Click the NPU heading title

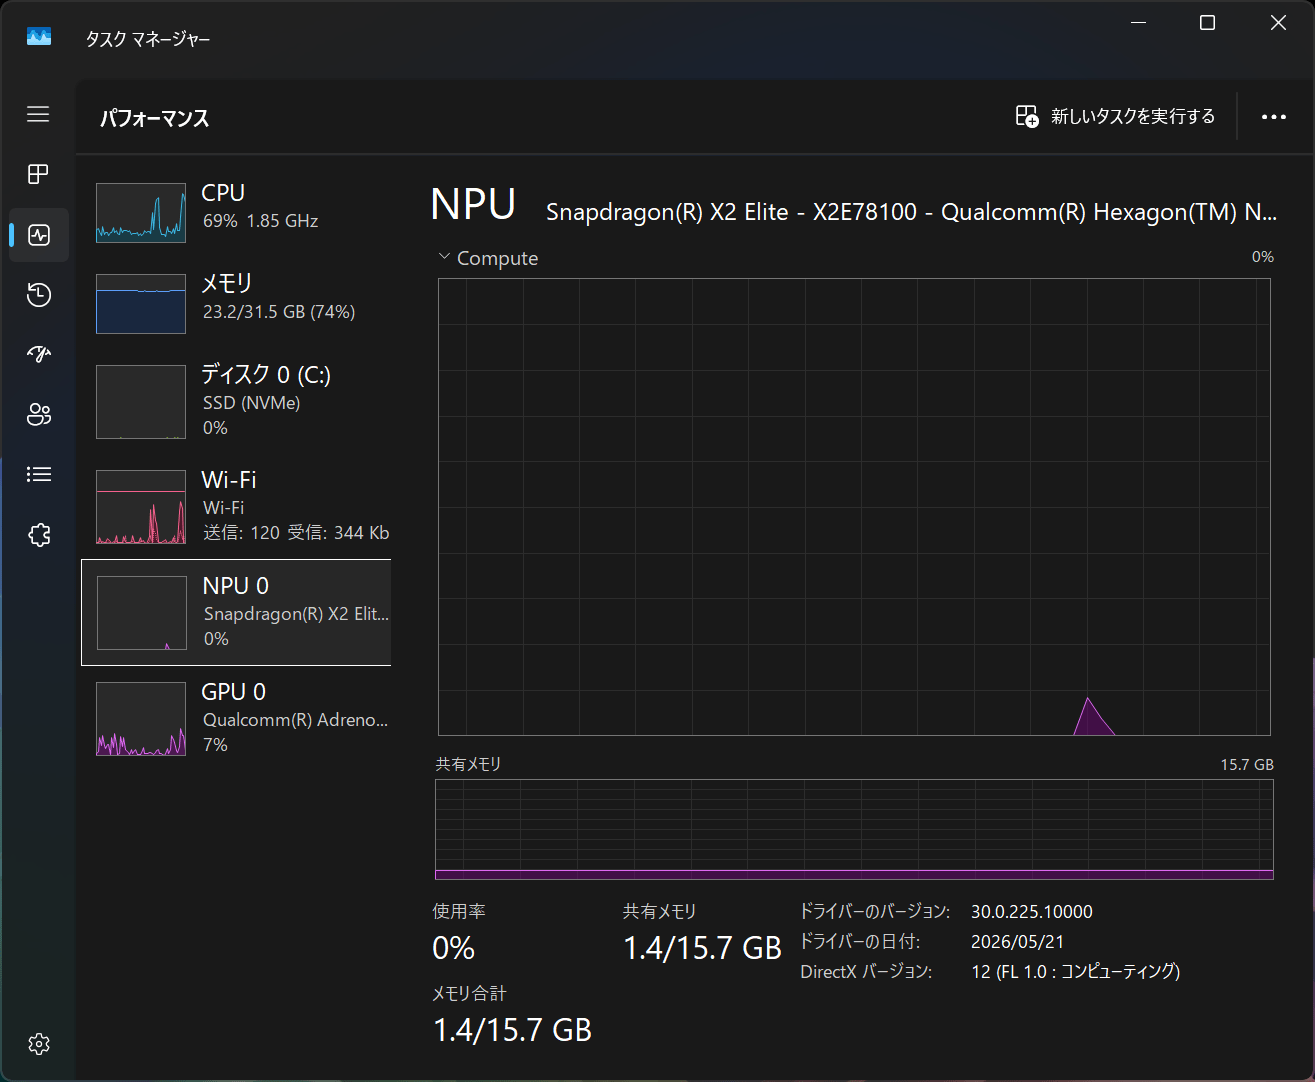click(473, 205)
